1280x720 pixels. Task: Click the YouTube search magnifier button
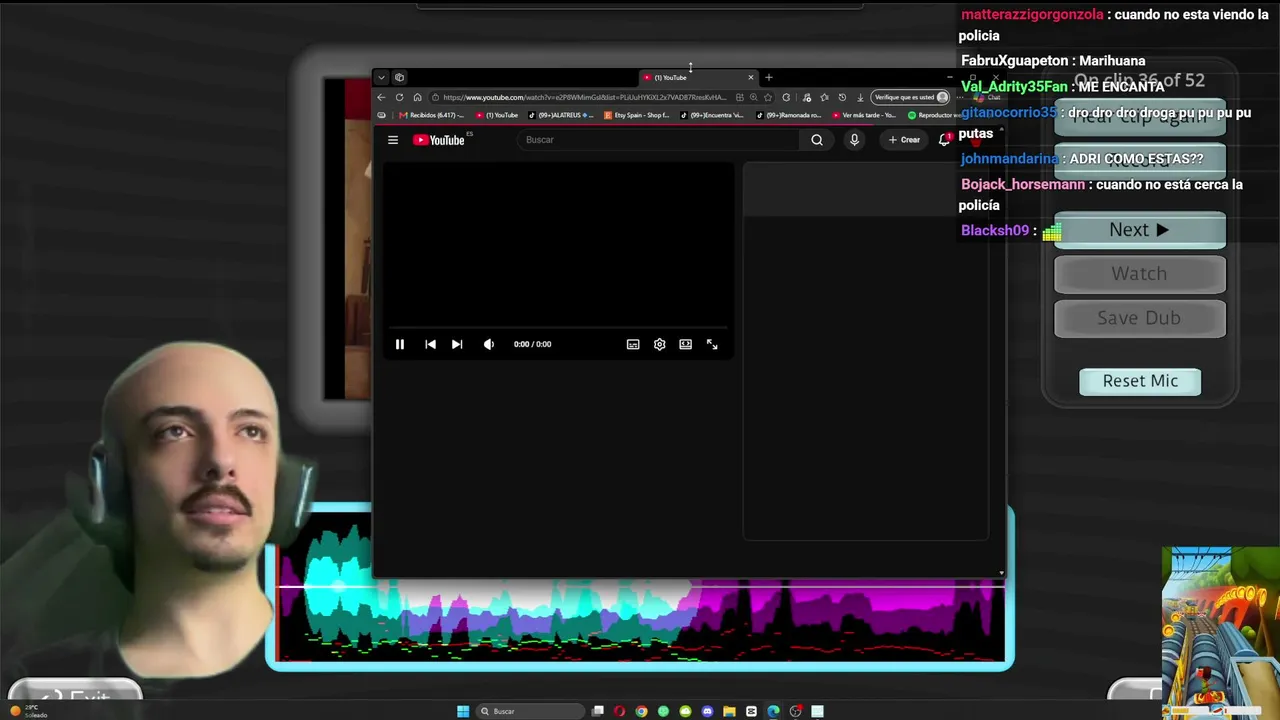pos(817,140)
